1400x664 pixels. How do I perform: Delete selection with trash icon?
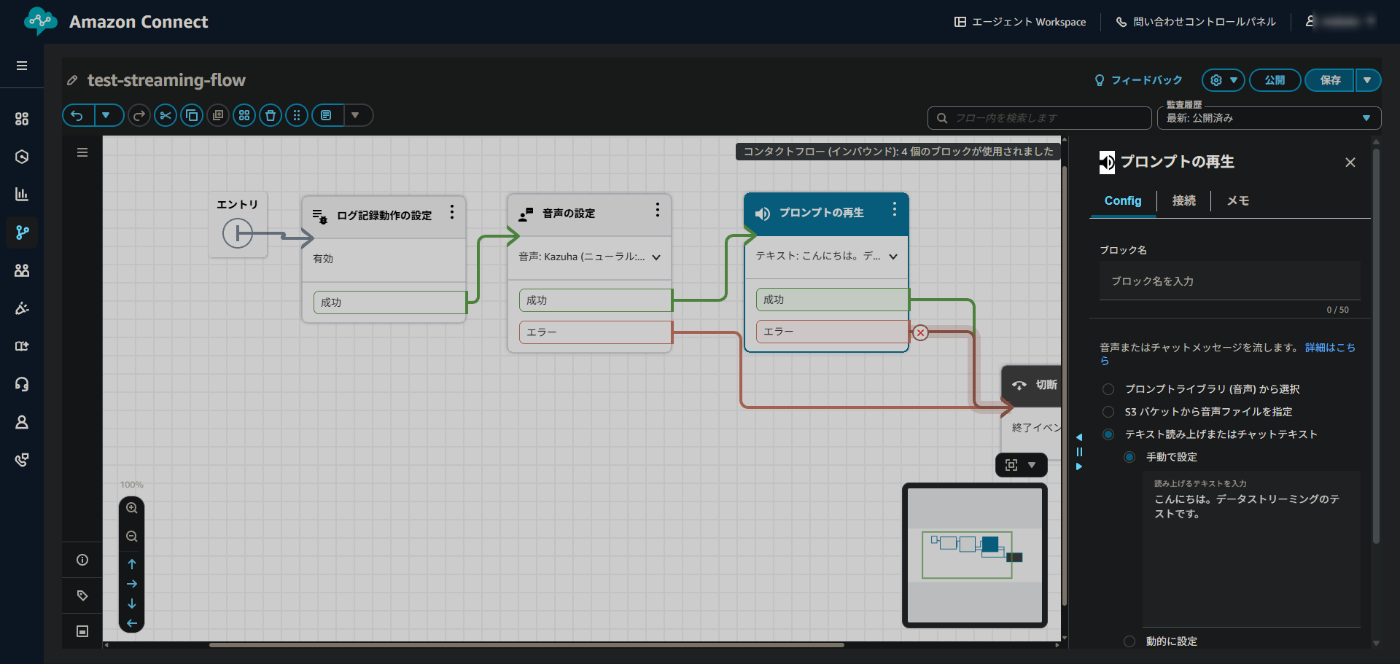point(270,115)
